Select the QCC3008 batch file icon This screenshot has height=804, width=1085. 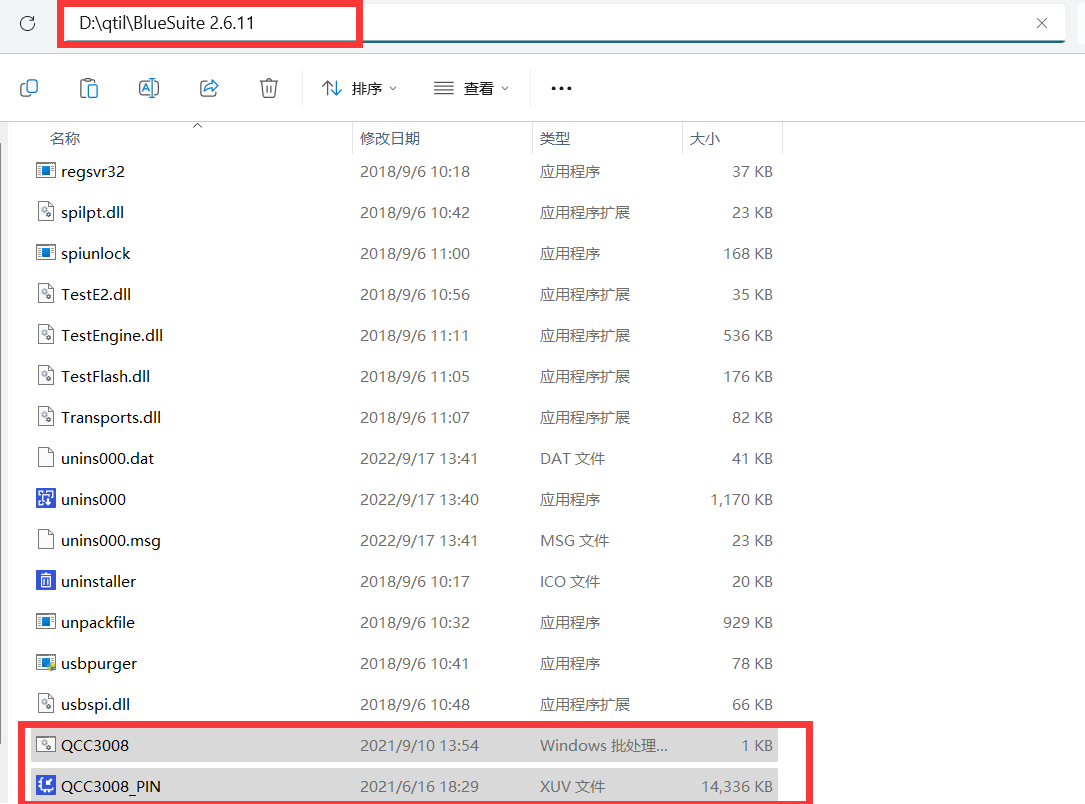(46, 744)
